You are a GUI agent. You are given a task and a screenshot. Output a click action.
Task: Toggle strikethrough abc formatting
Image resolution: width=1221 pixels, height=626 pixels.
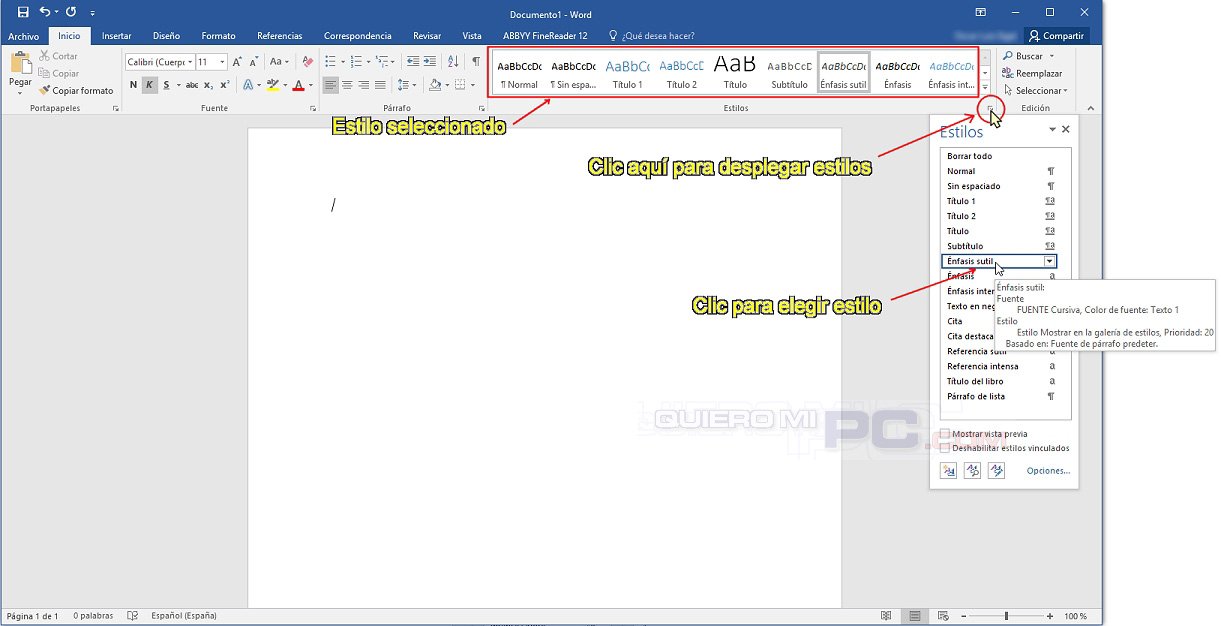coord(192,85)
